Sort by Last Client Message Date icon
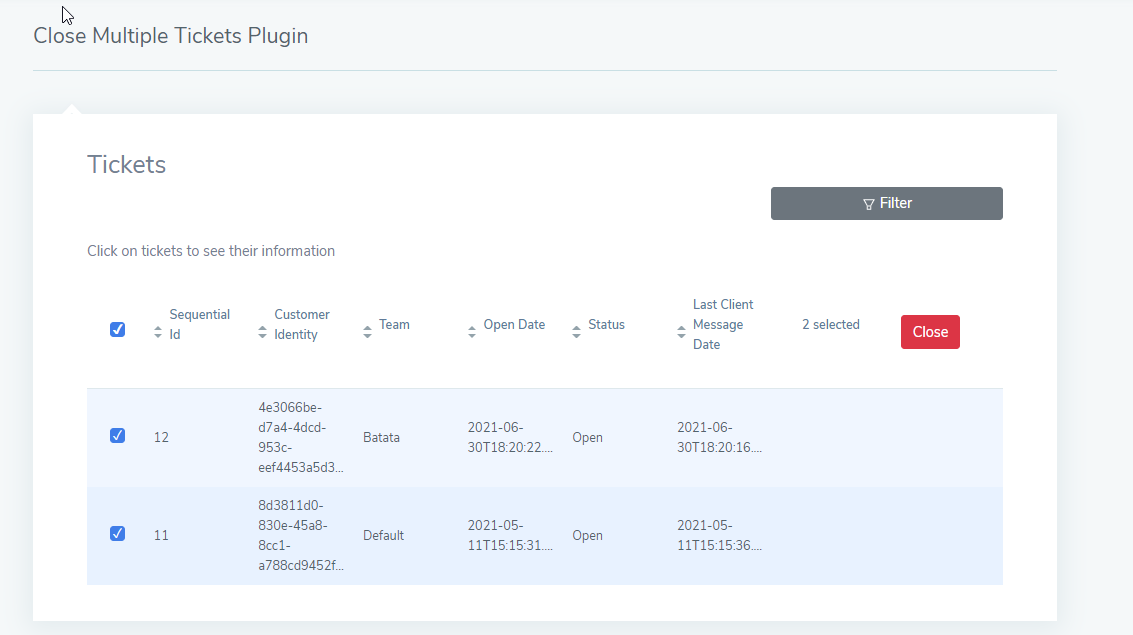This screenshot has width=1133, height=635. tap(681, 332)
